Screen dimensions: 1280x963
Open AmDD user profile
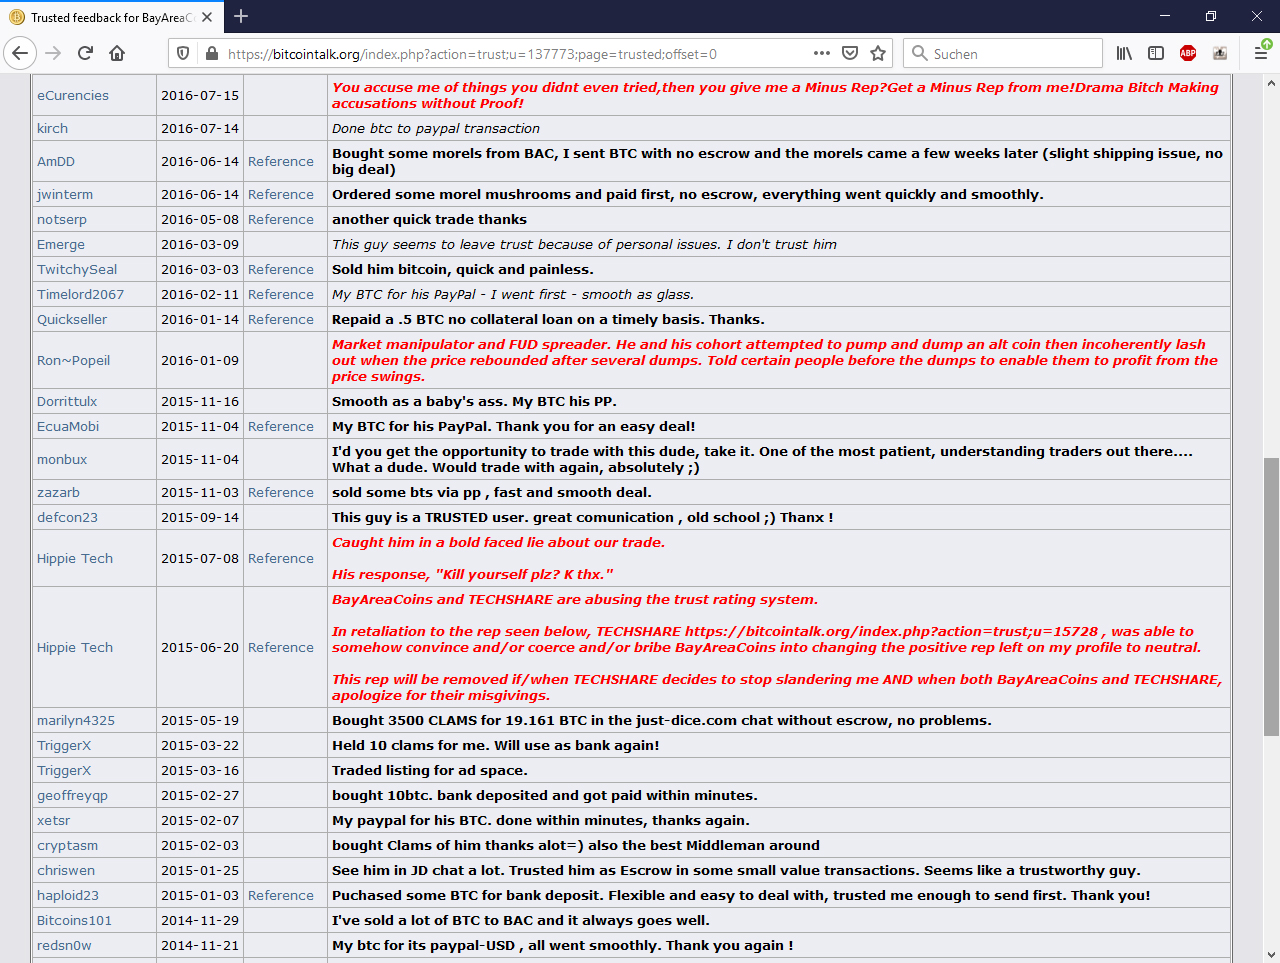point(56,161)
